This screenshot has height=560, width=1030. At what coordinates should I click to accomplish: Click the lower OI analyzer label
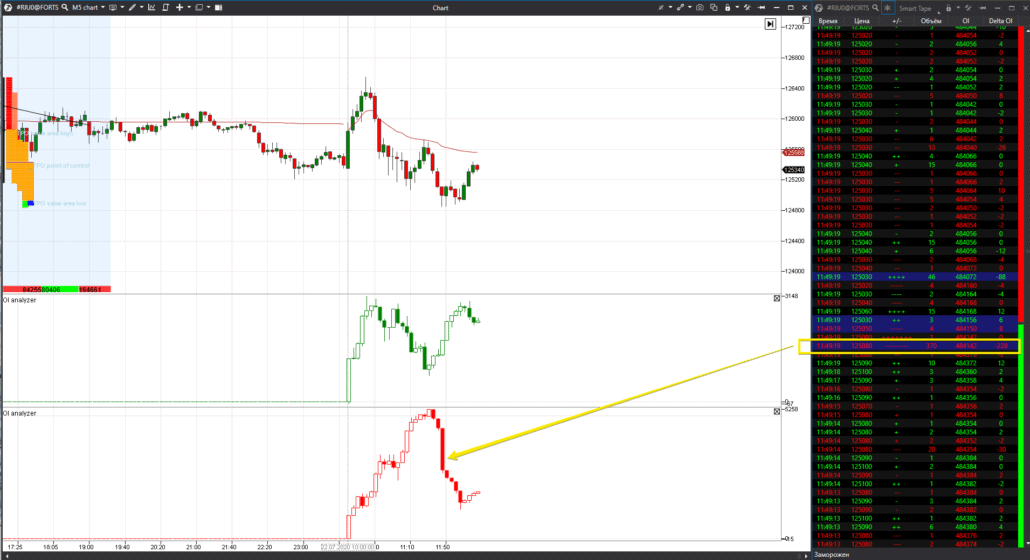pos(19,413)
